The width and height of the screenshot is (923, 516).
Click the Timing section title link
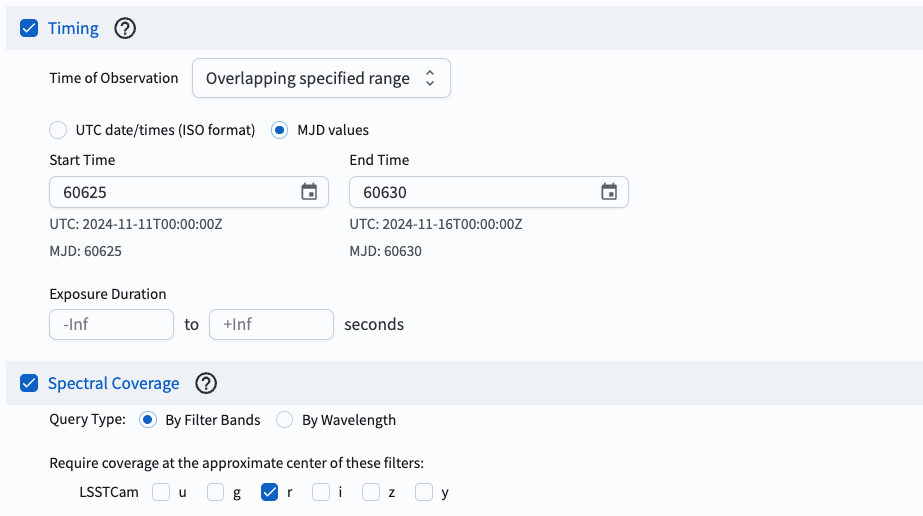73,28
